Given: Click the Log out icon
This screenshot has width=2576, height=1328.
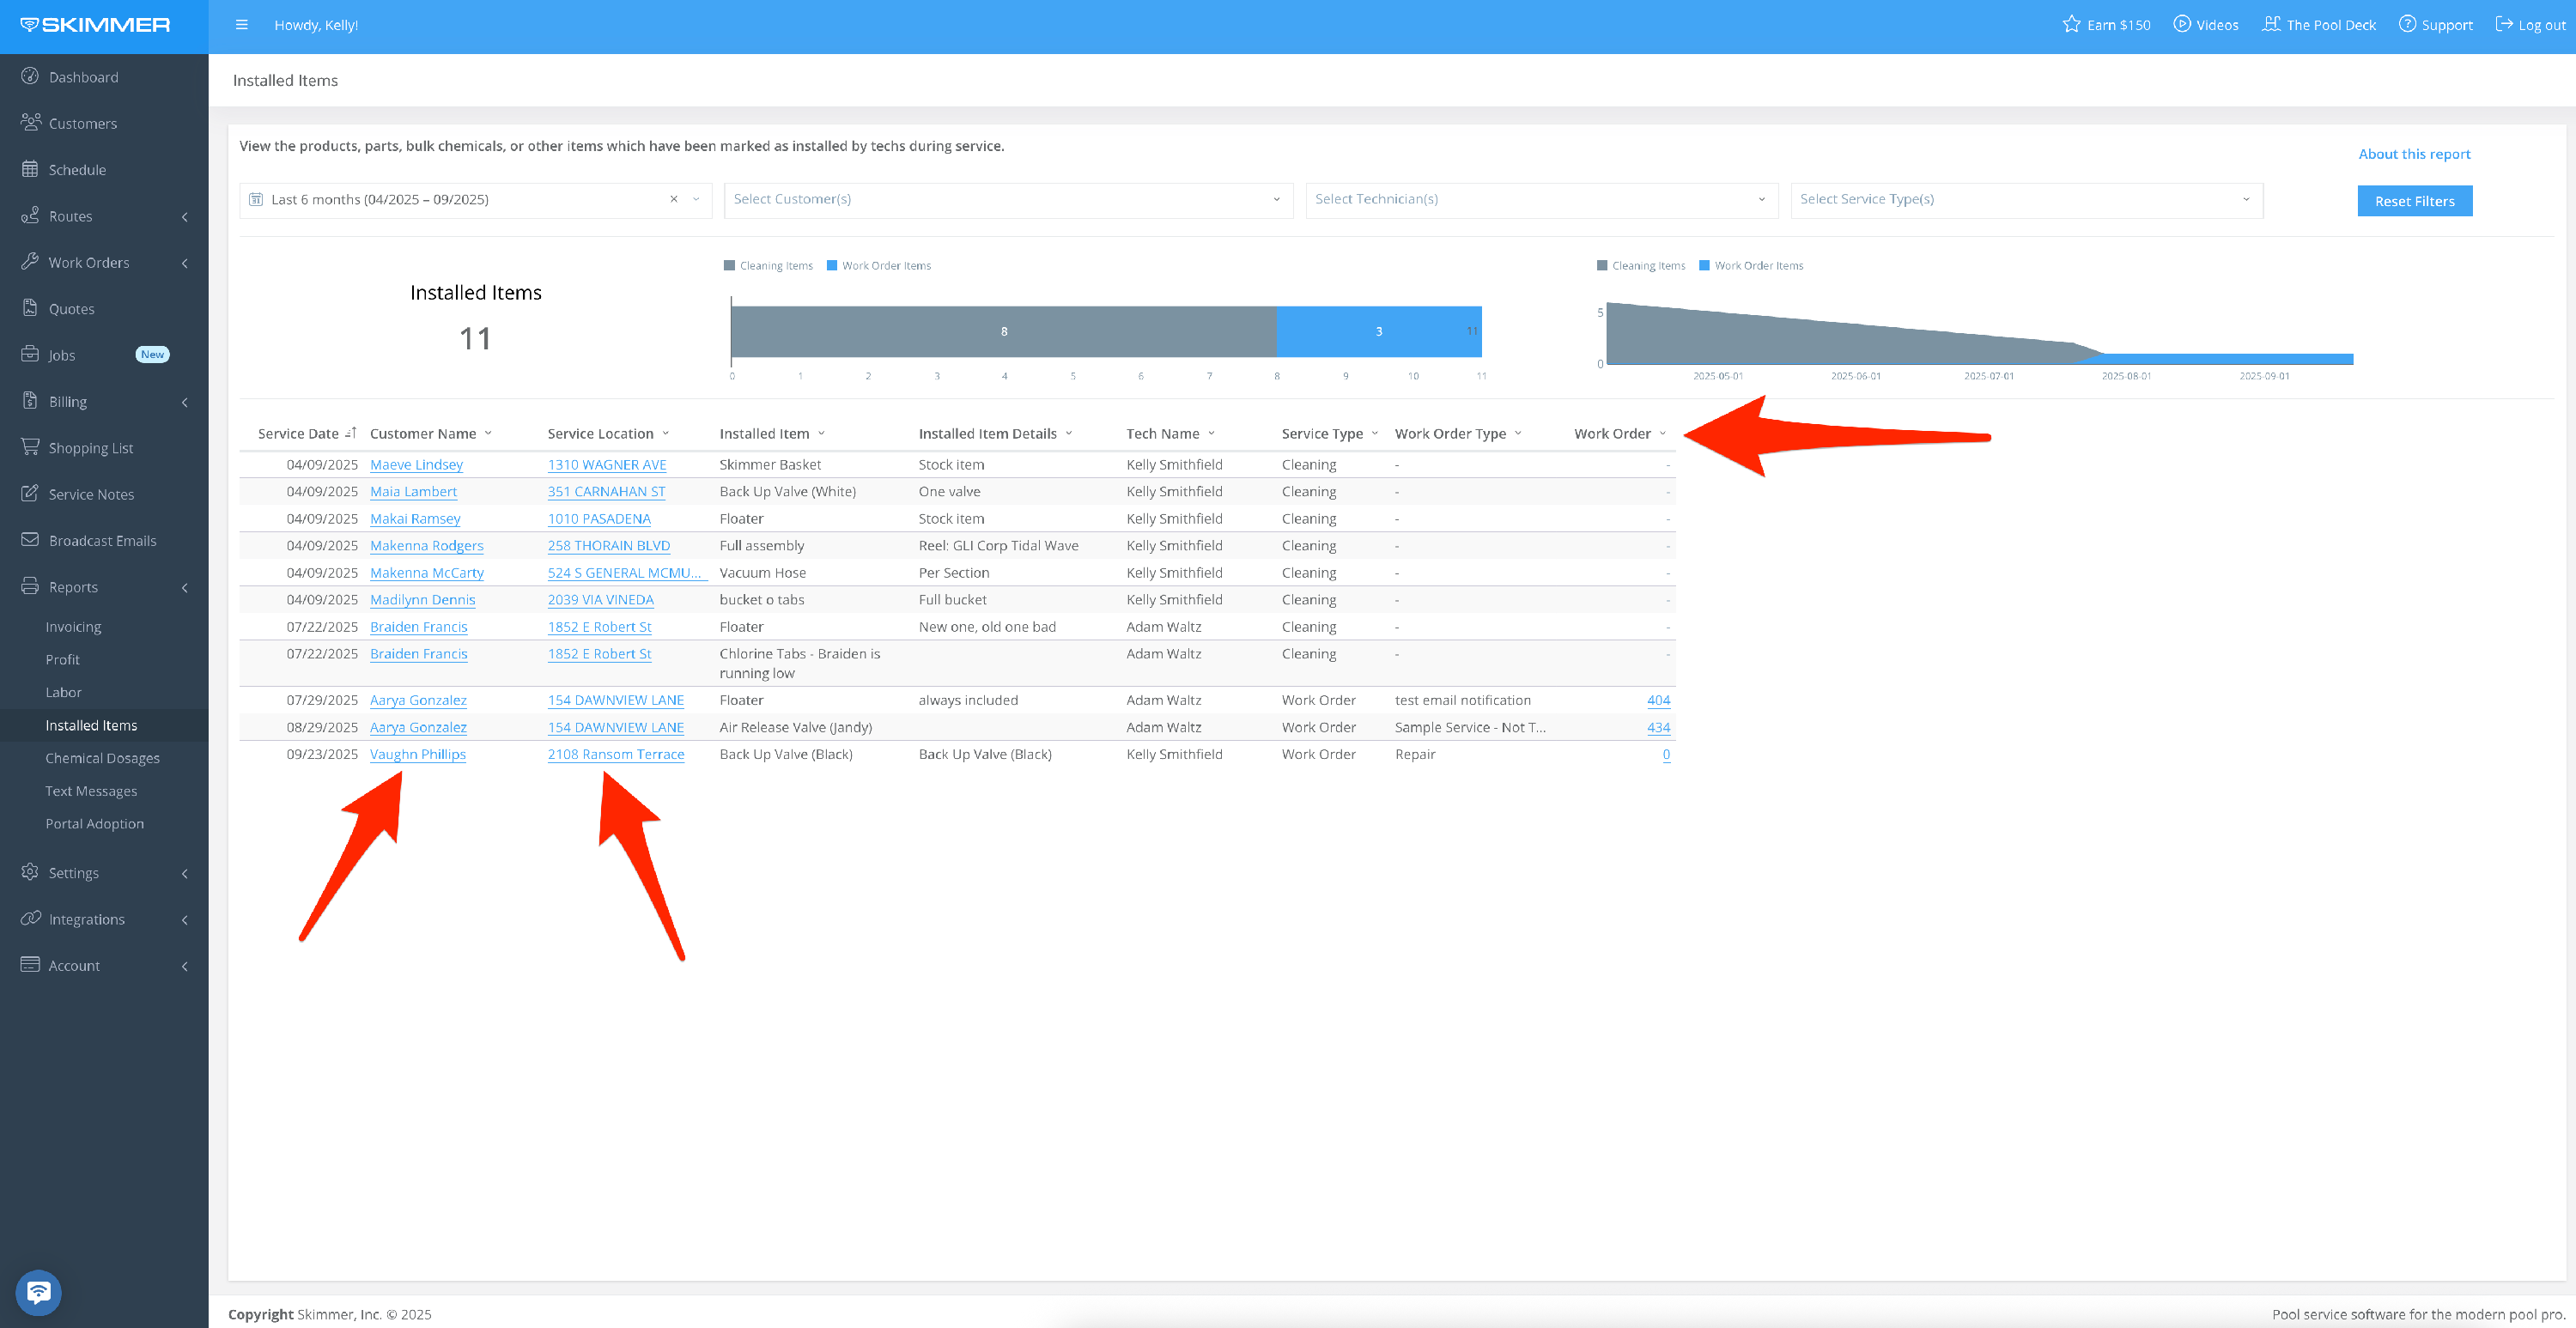Looking at the screenshot, I should pos(2503,25).
